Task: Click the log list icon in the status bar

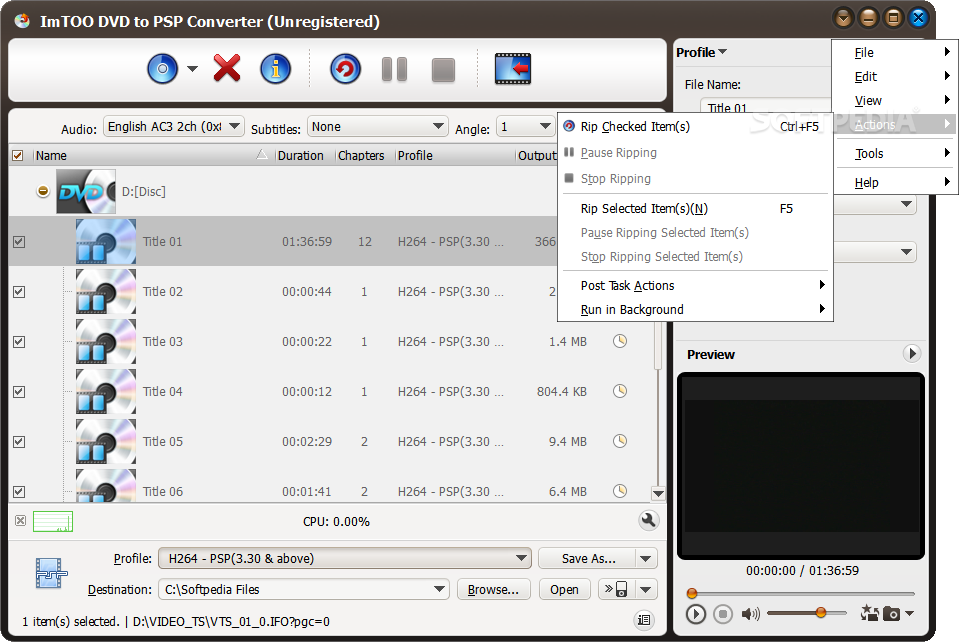Action: coord(644,620)
